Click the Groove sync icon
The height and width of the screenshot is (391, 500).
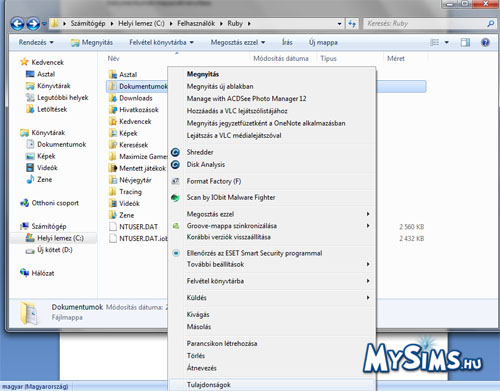pos(176,226)
